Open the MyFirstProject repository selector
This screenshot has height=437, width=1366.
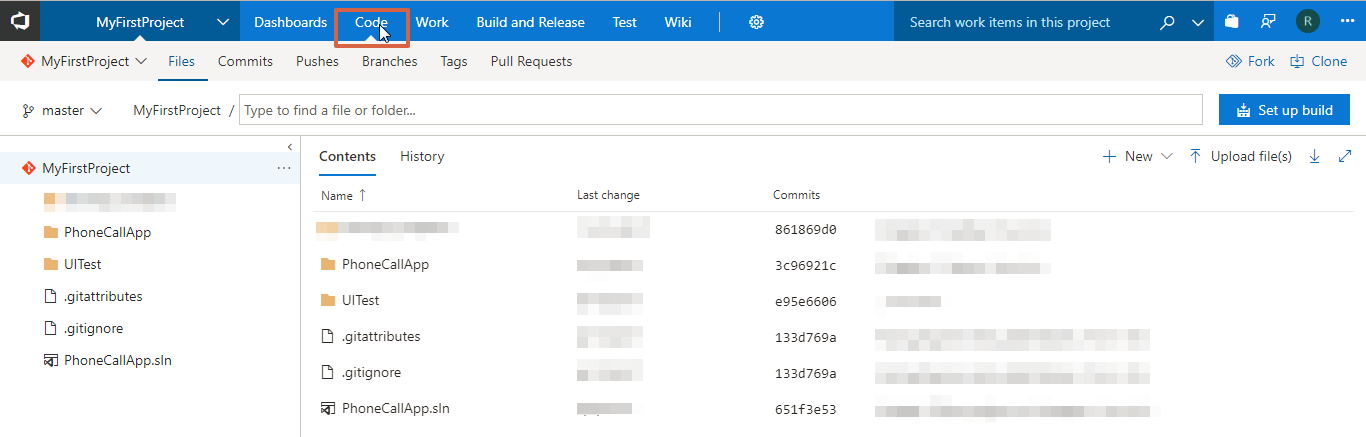pos(84,61)
